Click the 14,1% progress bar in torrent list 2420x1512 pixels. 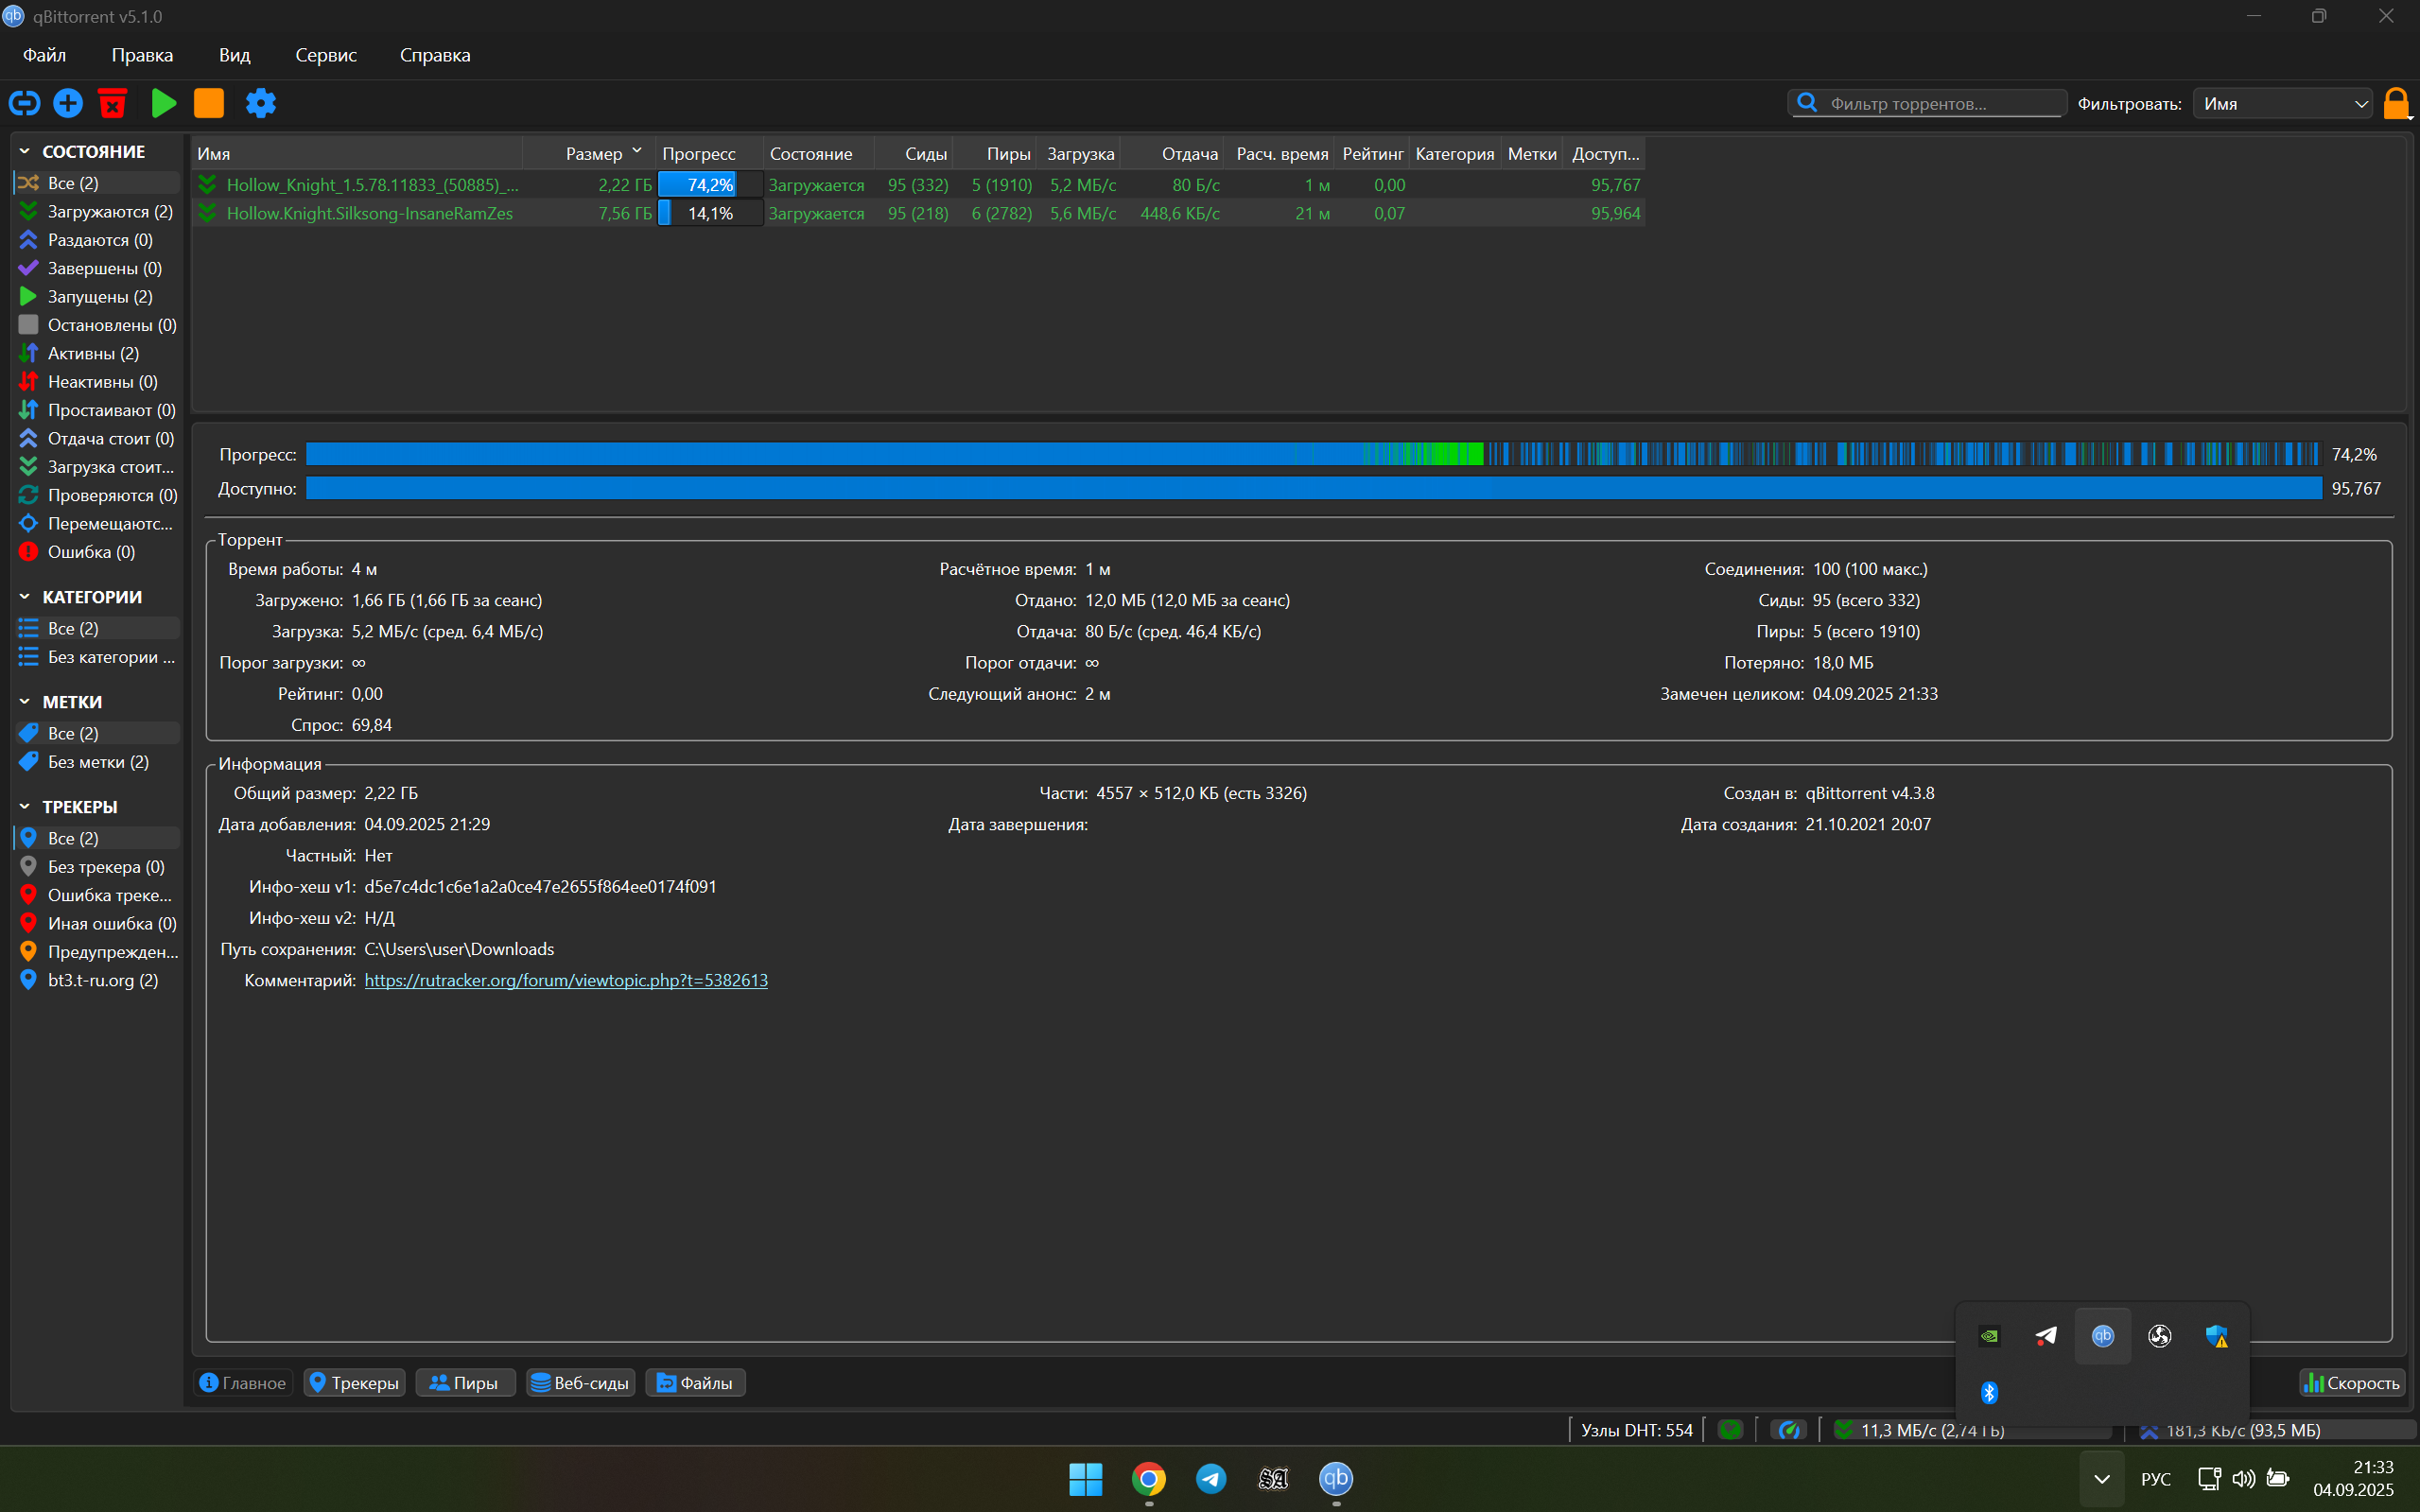(x=710, y=213)
